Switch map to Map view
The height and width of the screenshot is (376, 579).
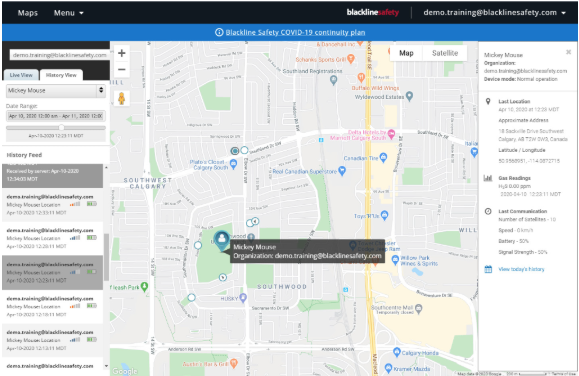pos(406,53)
